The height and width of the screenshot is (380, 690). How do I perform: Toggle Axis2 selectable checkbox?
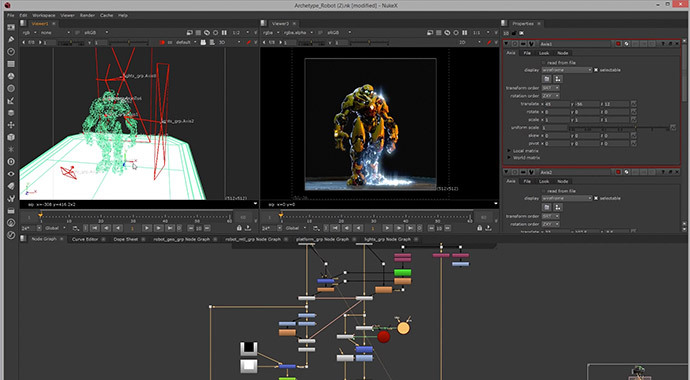(x=596, y=198)
